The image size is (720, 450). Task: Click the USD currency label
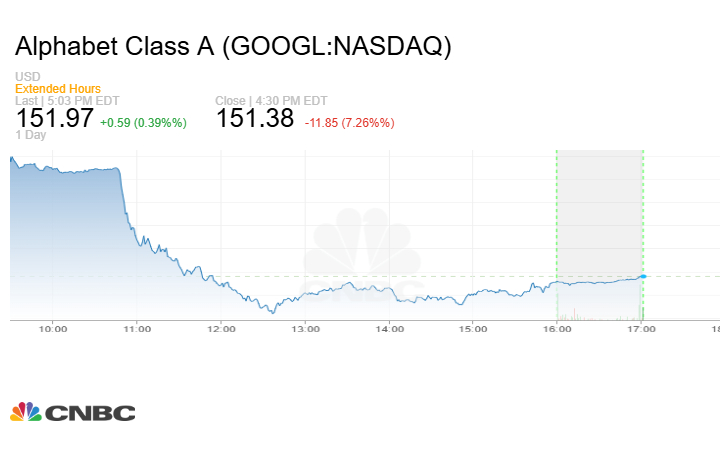click(x=27, y=77)
